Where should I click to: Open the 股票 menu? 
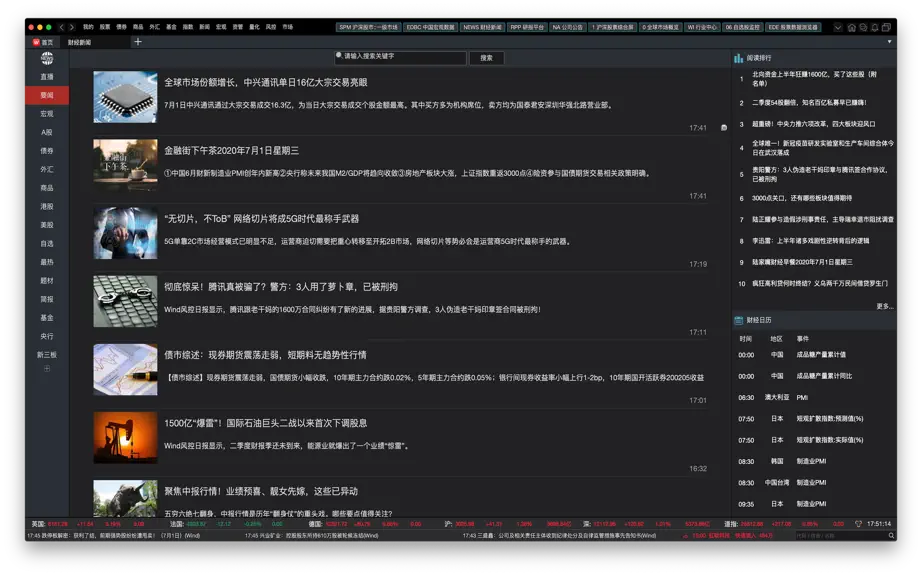105,27
